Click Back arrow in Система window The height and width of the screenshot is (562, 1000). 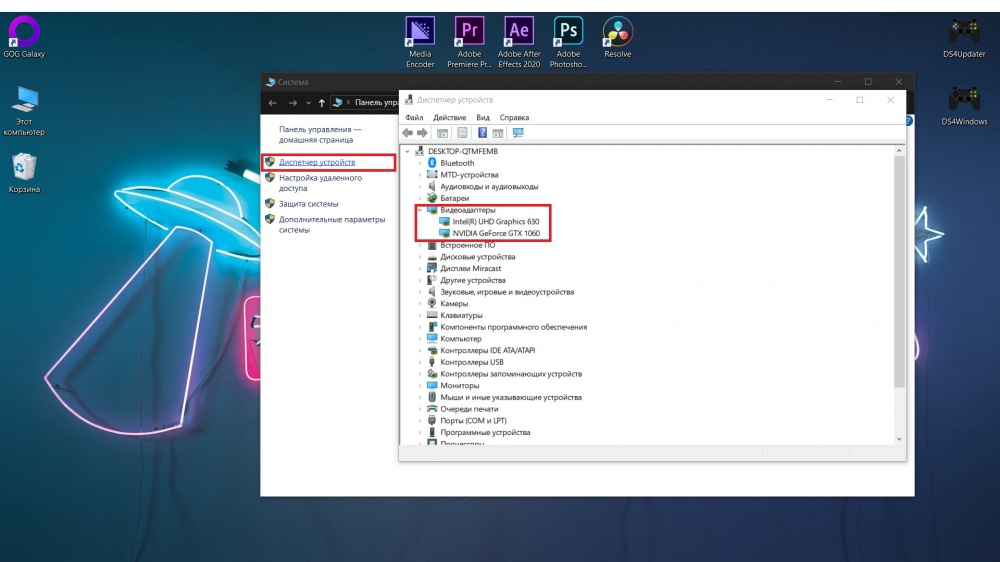pyautogui.click(x=273, y=103)
